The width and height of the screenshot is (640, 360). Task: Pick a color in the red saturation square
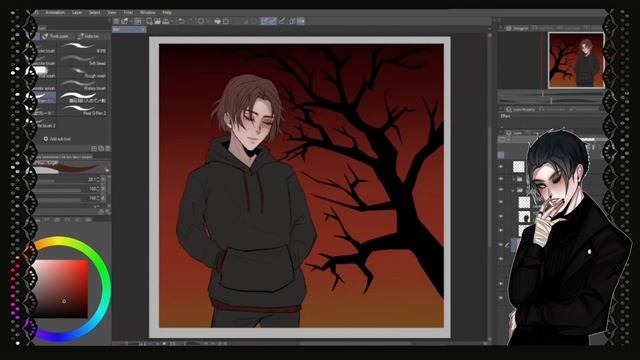(x=60, y=289)
